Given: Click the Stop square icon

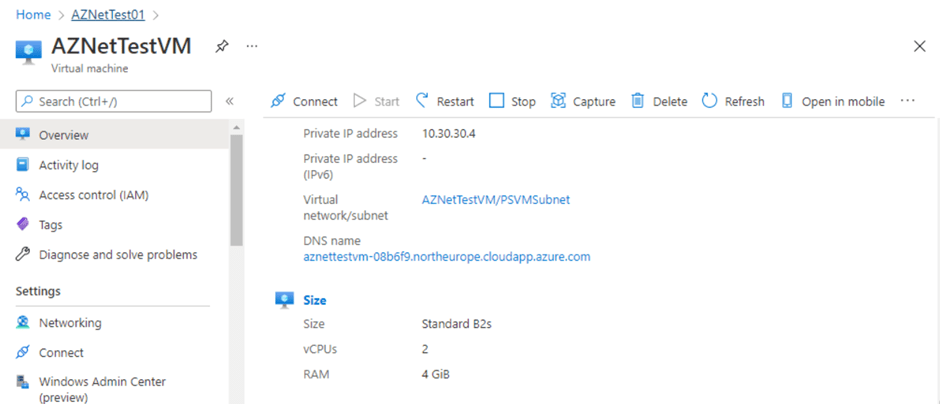Looking at the screenshot, I should (x=497, y=101).
